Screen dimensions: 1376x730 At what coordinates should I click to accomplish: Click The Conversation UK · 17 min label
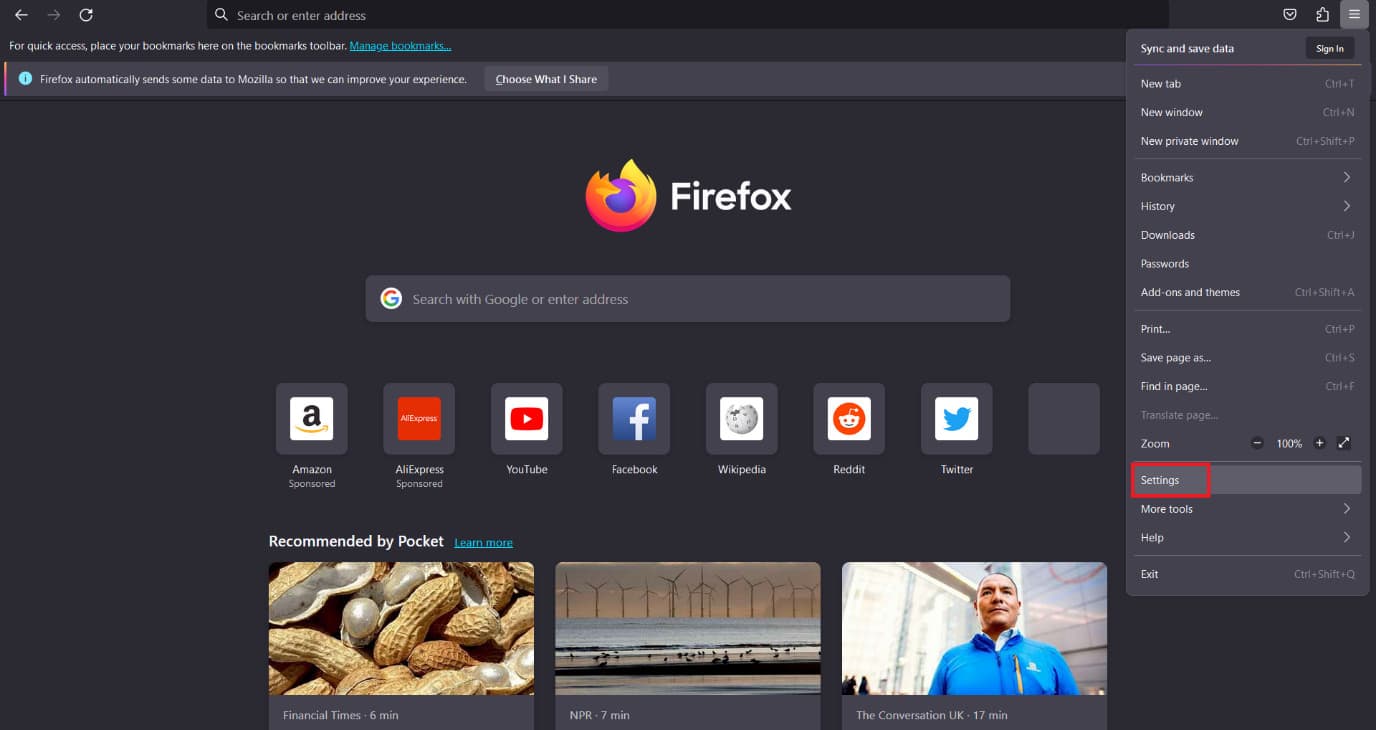931,715
